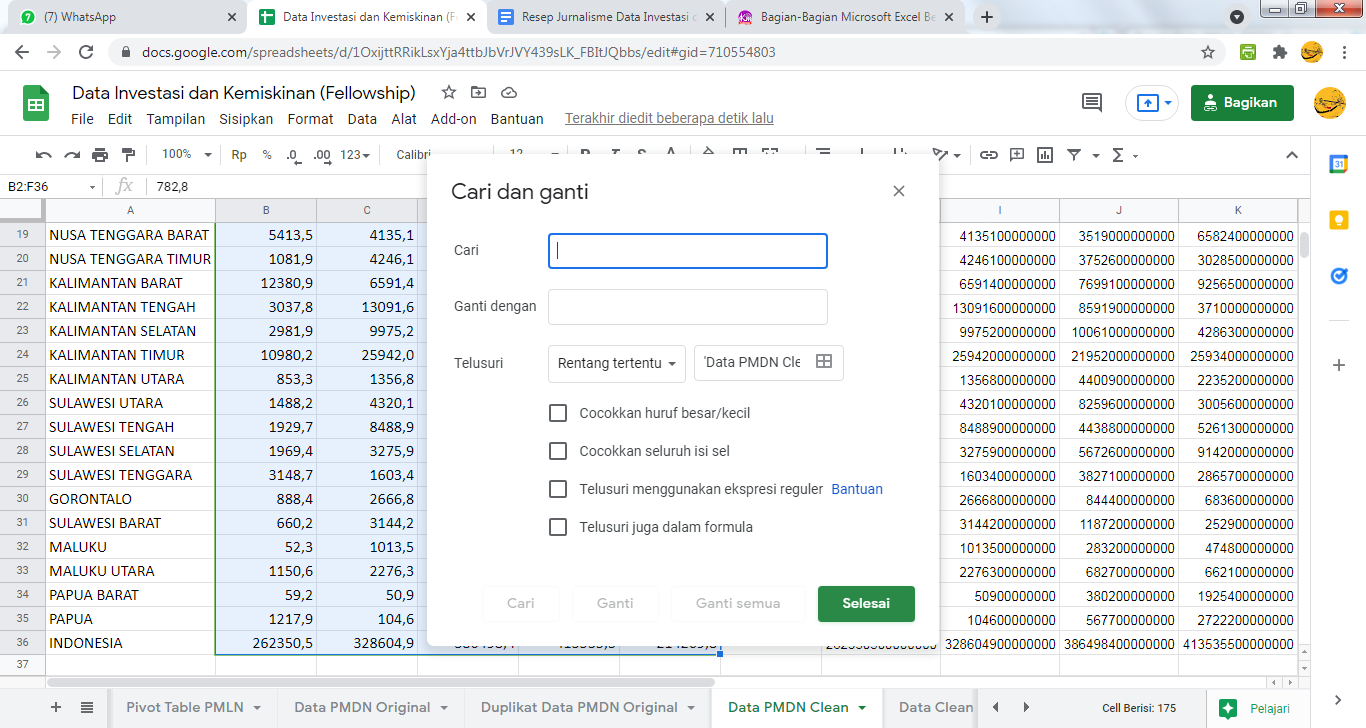Click the undo arrow in toolbar

point(44,155)
